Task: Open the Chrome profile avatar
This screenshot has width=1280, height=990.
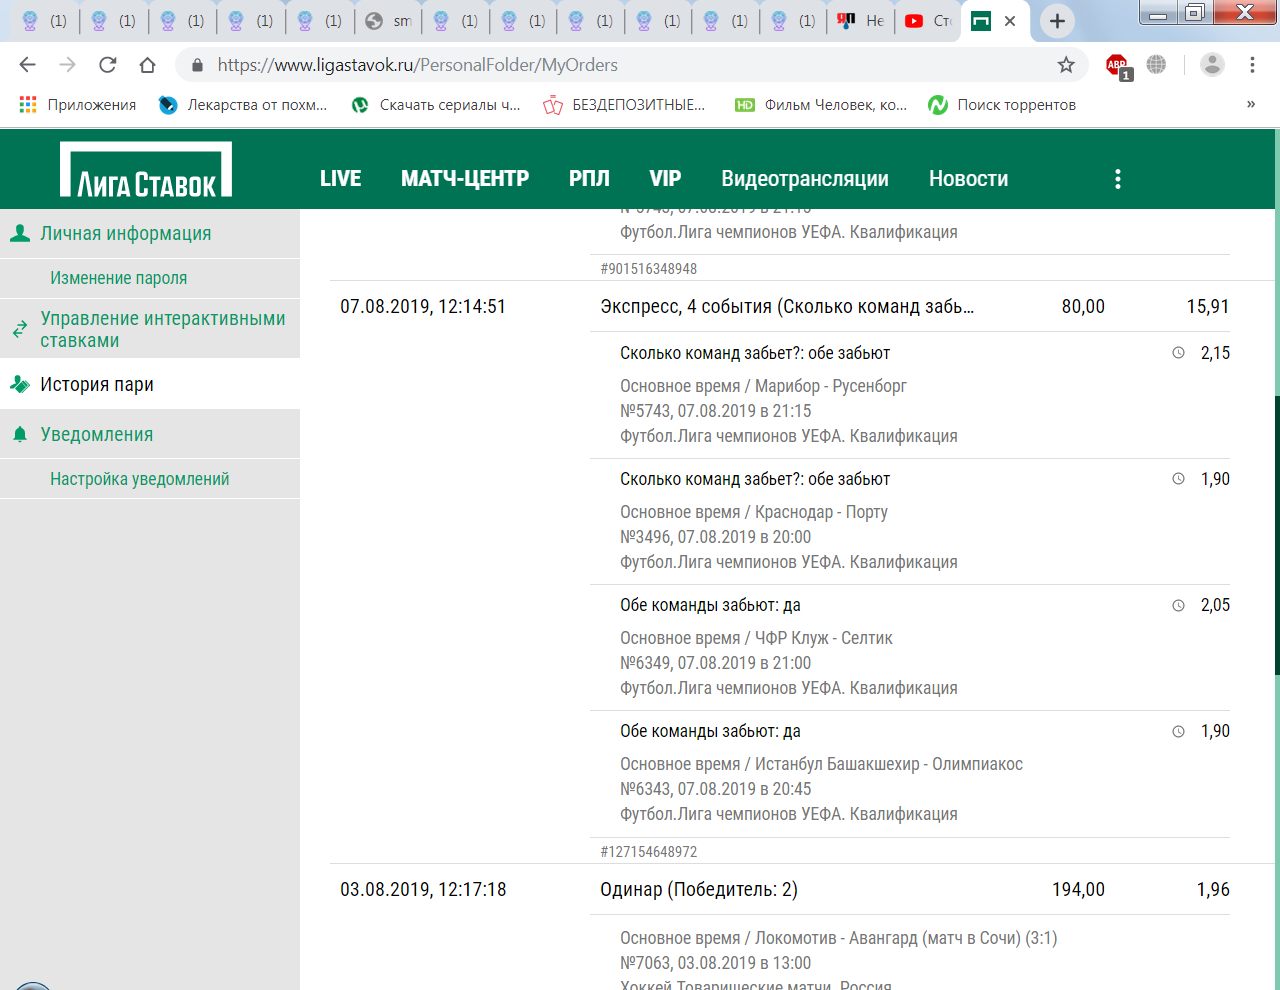Action: pyautogui.click(x=1212, y=65)
